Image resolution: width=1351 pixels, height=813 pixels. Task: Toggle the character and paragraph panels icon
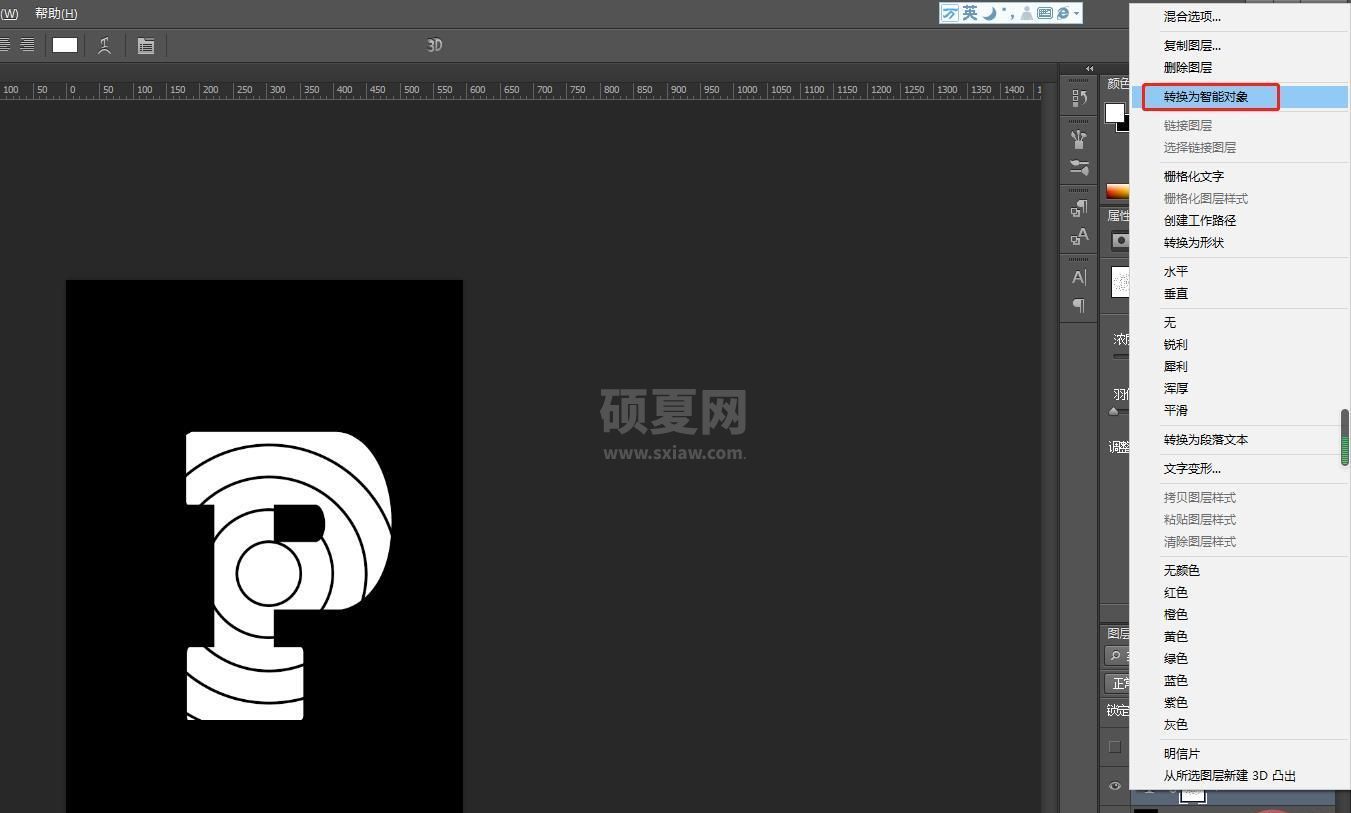pos(146,45)
